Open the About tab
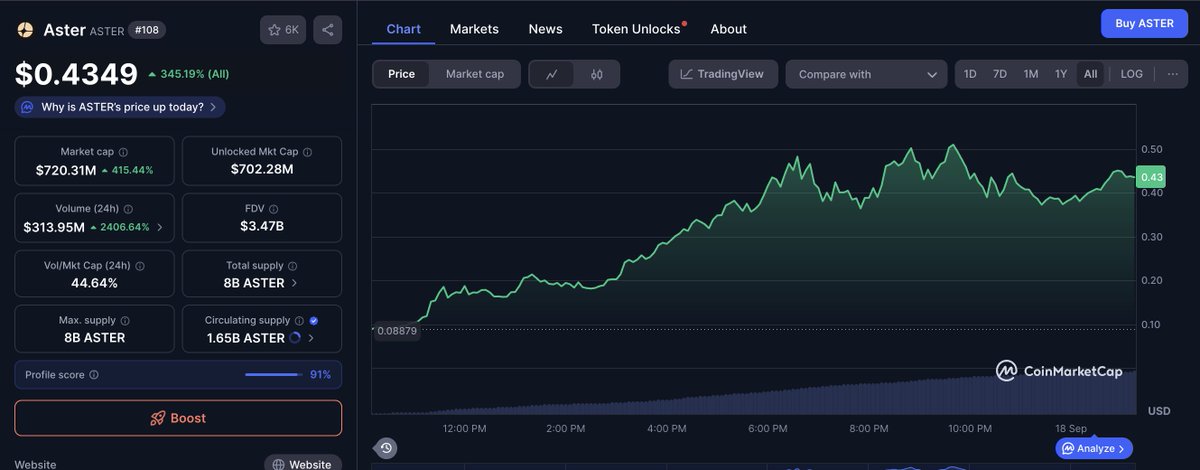This screenshot has width=1200, height=470. 729,29
